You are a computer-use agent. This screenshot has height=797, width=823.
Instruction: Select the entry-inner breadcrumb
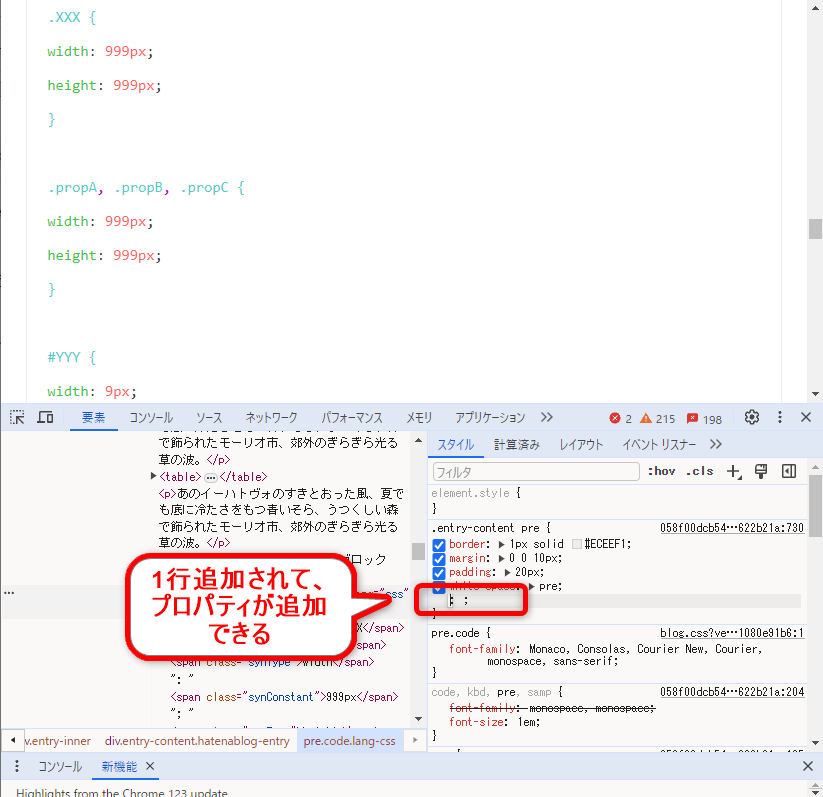[58, 741]
